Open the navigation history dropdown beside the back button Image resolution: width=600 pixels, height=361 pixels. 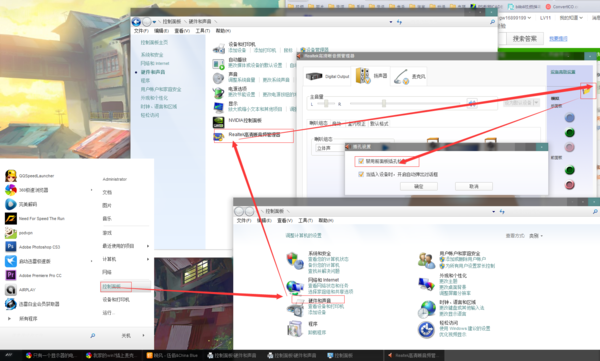click(154, 22)
